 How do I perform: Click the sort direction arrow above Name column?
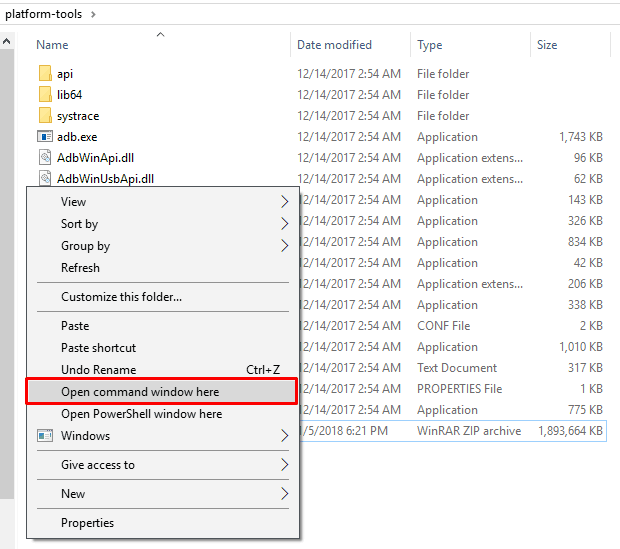click(x=160, y=34)
